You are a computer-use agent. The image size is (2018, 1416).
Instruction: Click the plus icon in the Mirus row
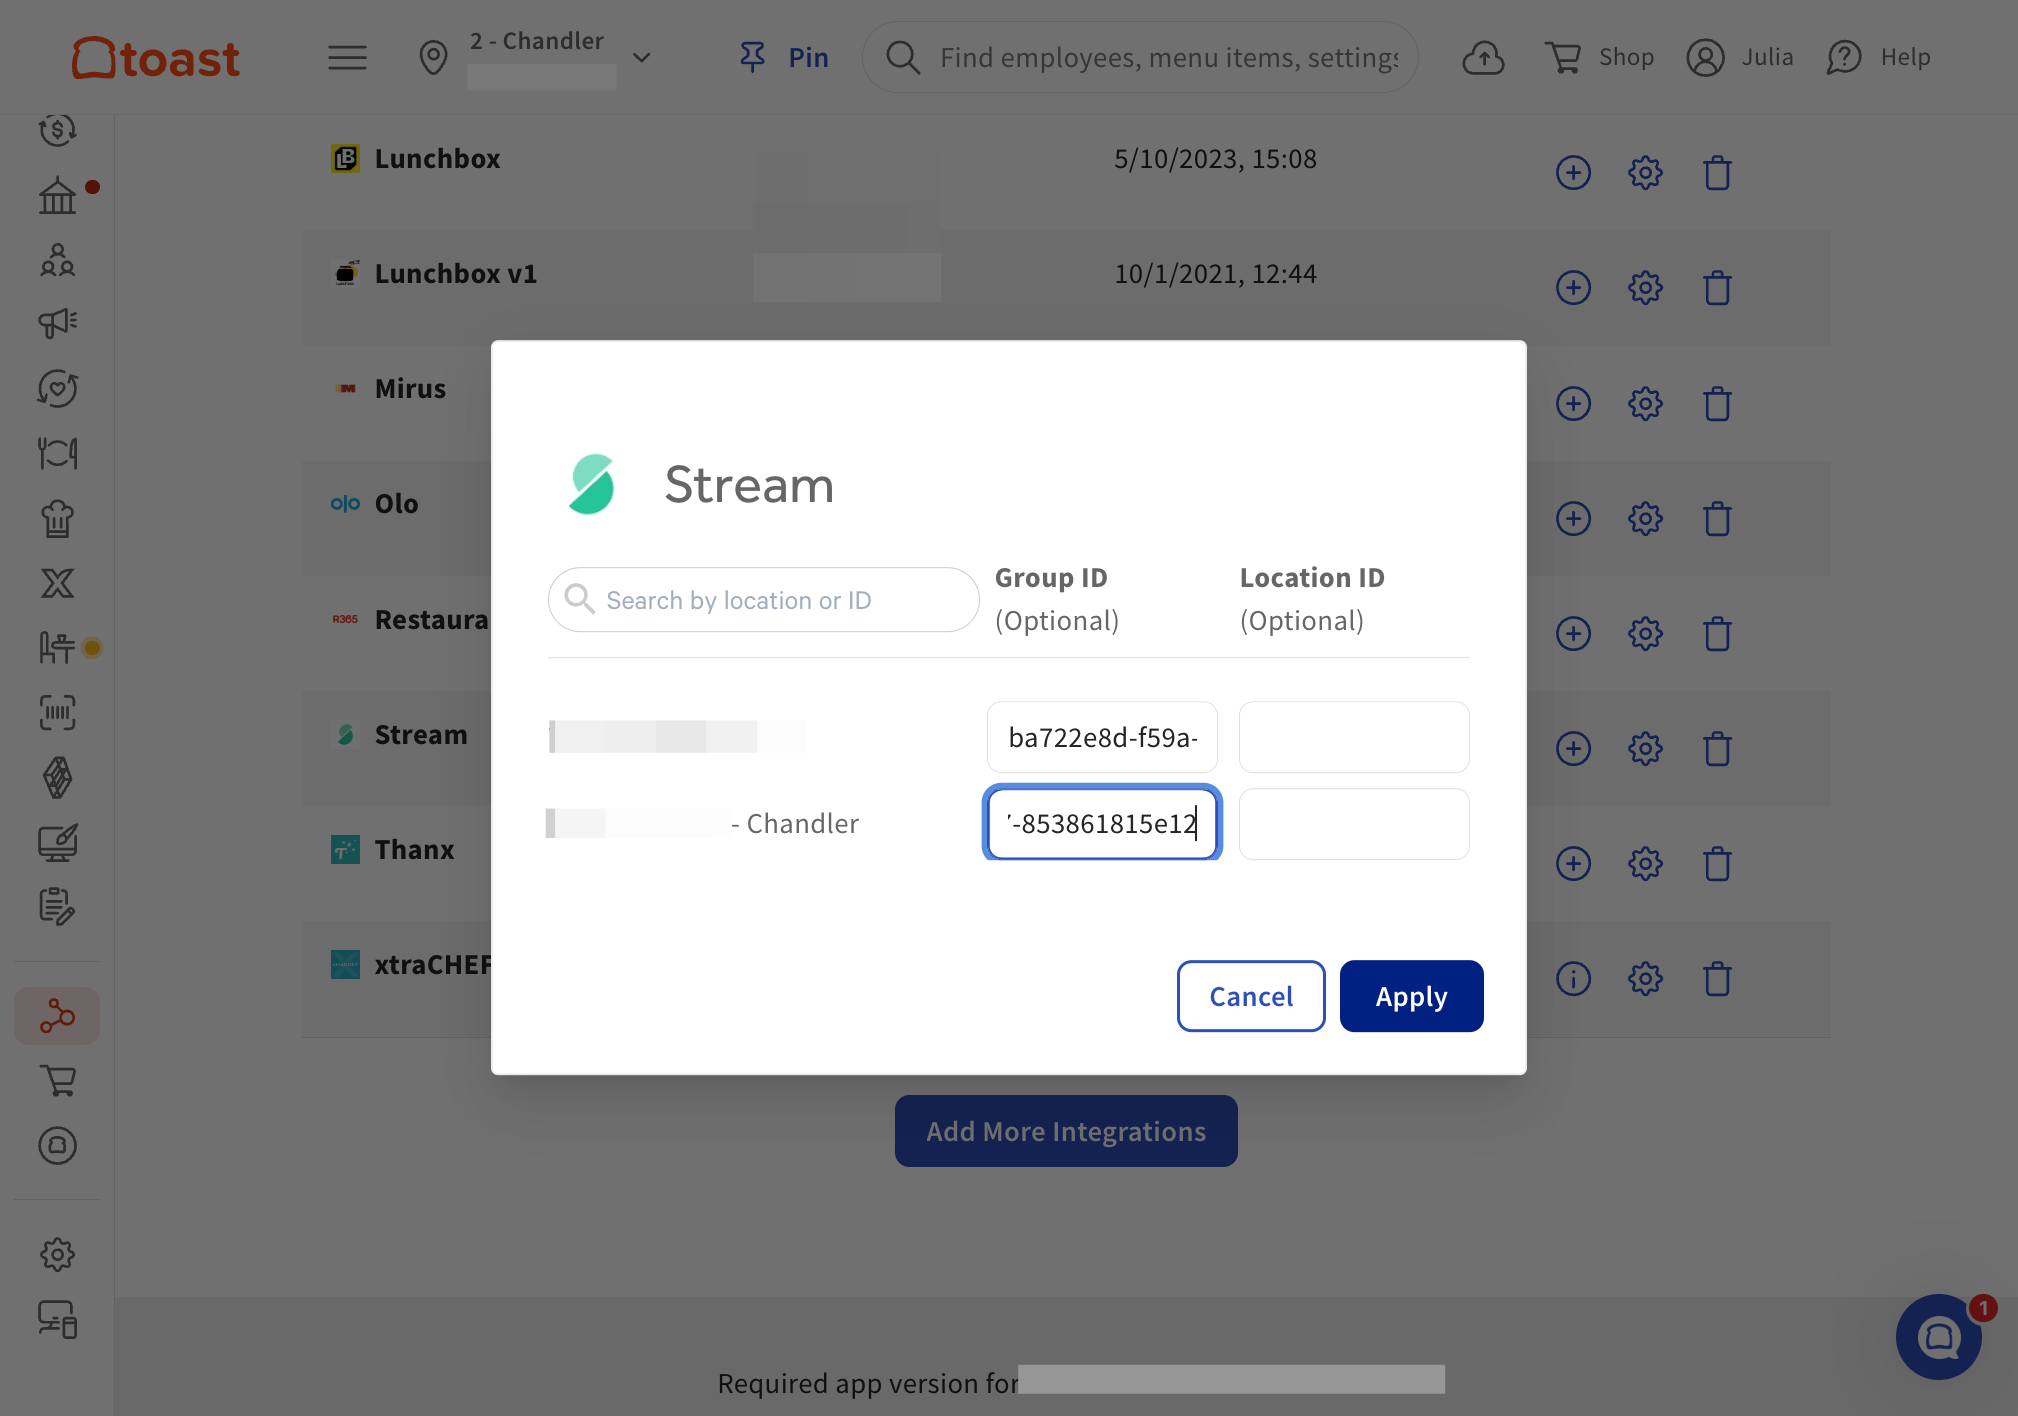tap(1573, 404)
